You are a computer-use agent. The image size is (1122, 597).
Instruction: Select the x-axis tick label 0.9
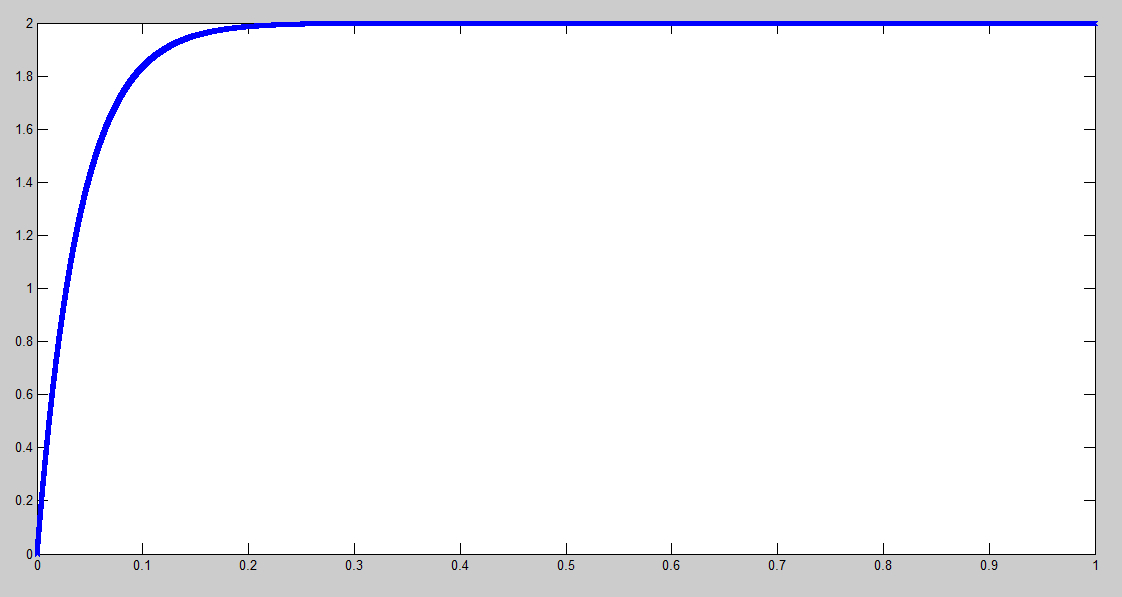click(990, 565)
